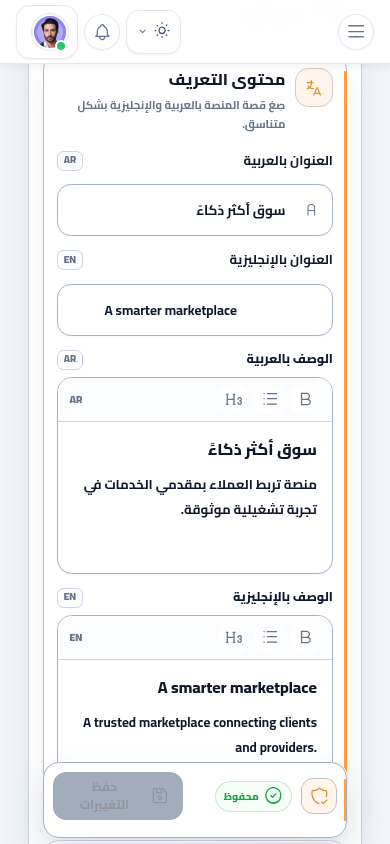Screen dimensions: 390x844
Task: Toggle bold in the Arabic description editor
Action: pos(305,399)
